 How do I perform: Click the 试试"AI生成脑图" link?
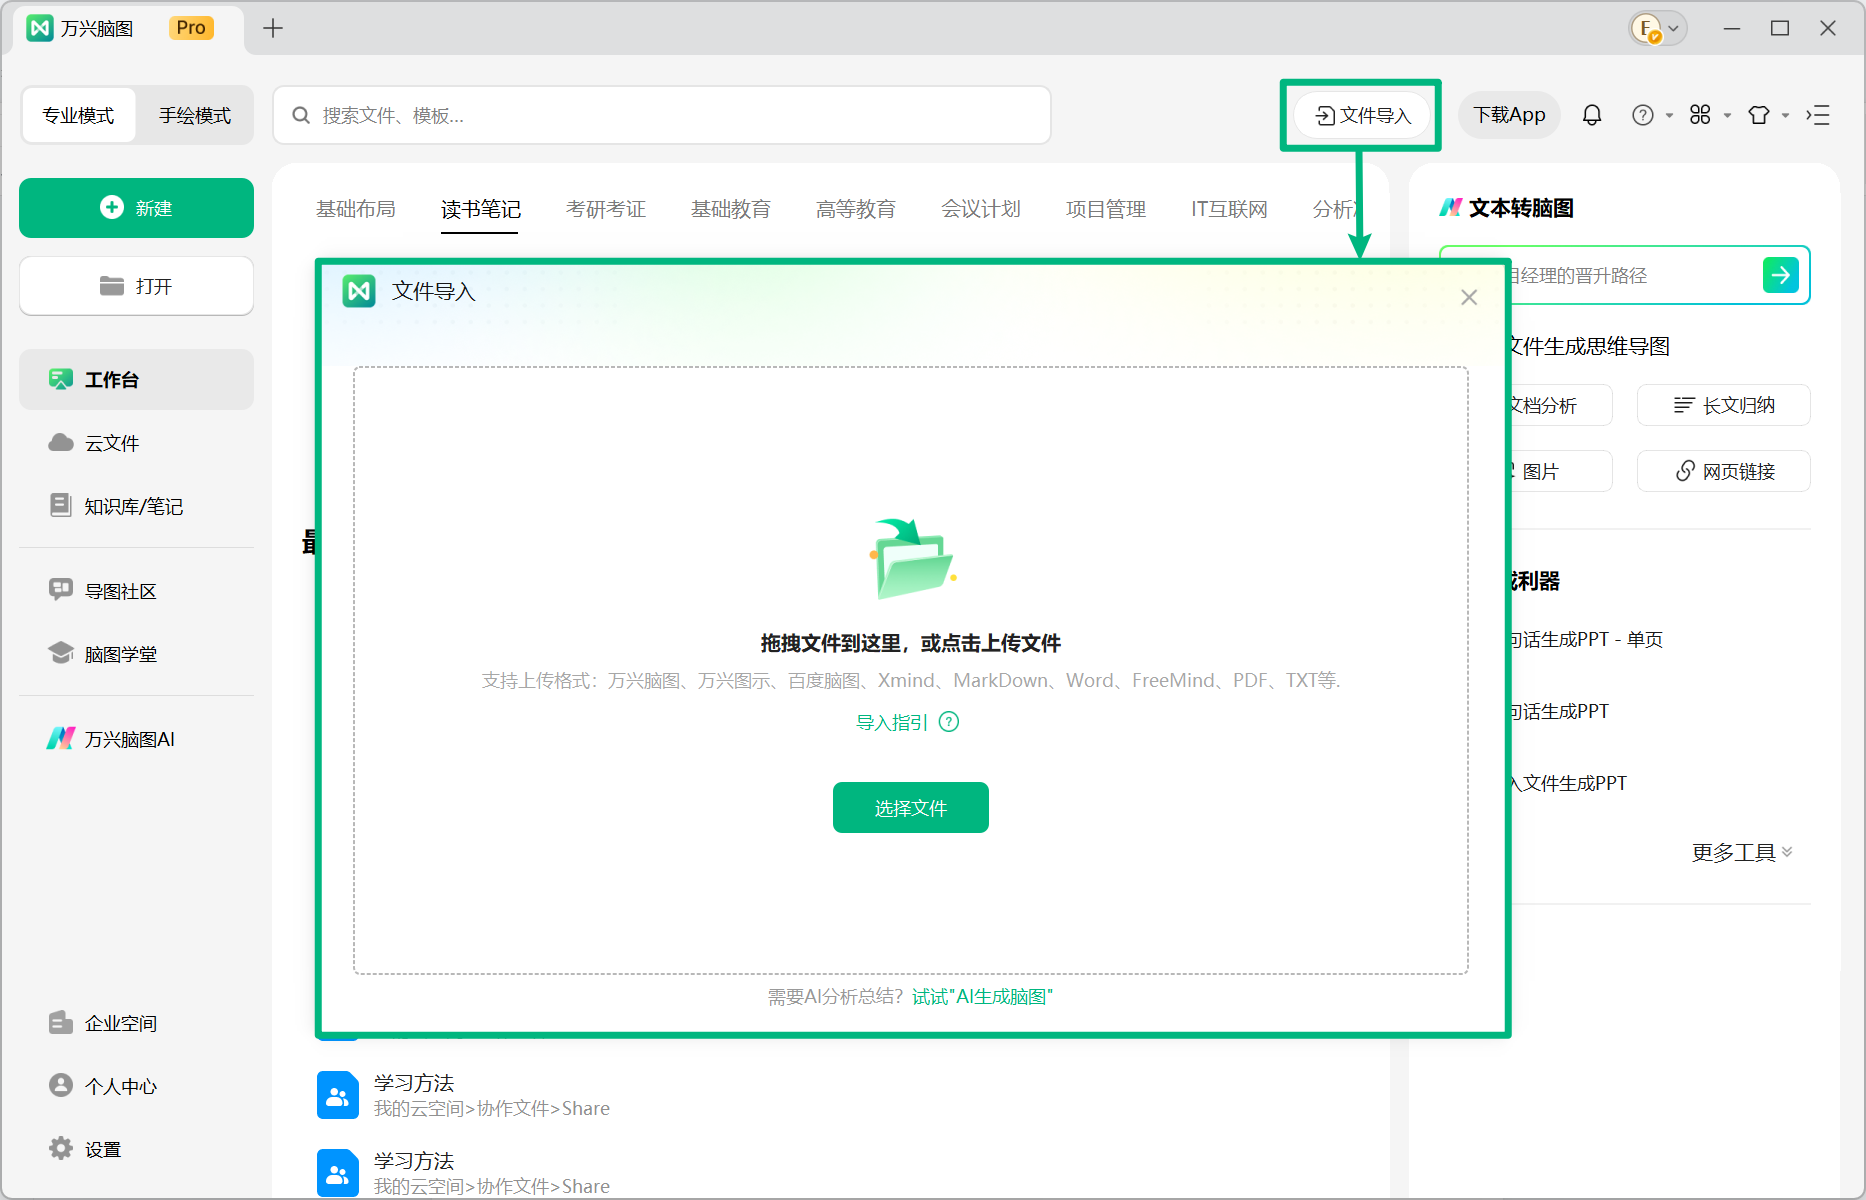pos(982,997)
